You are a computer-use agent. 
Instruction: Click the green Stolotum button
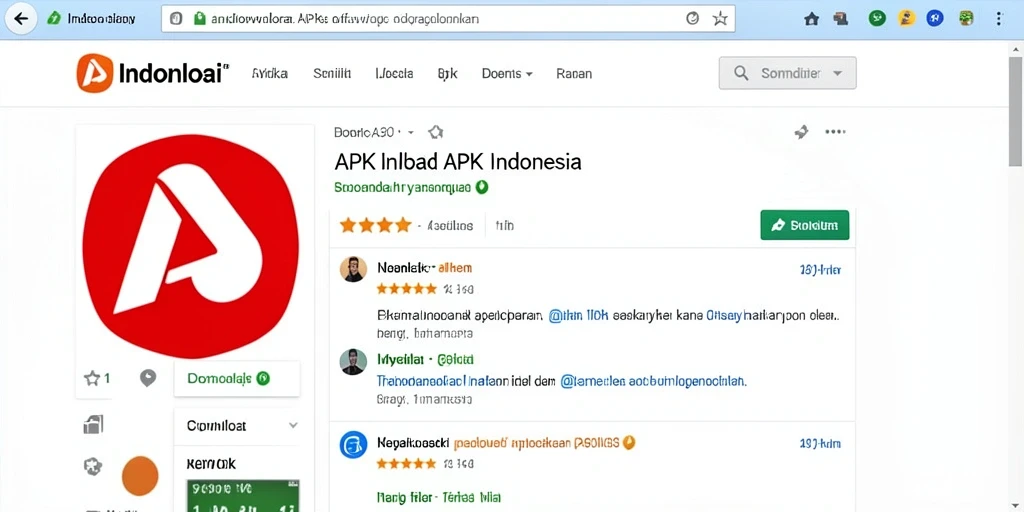(x=805, y=225)
